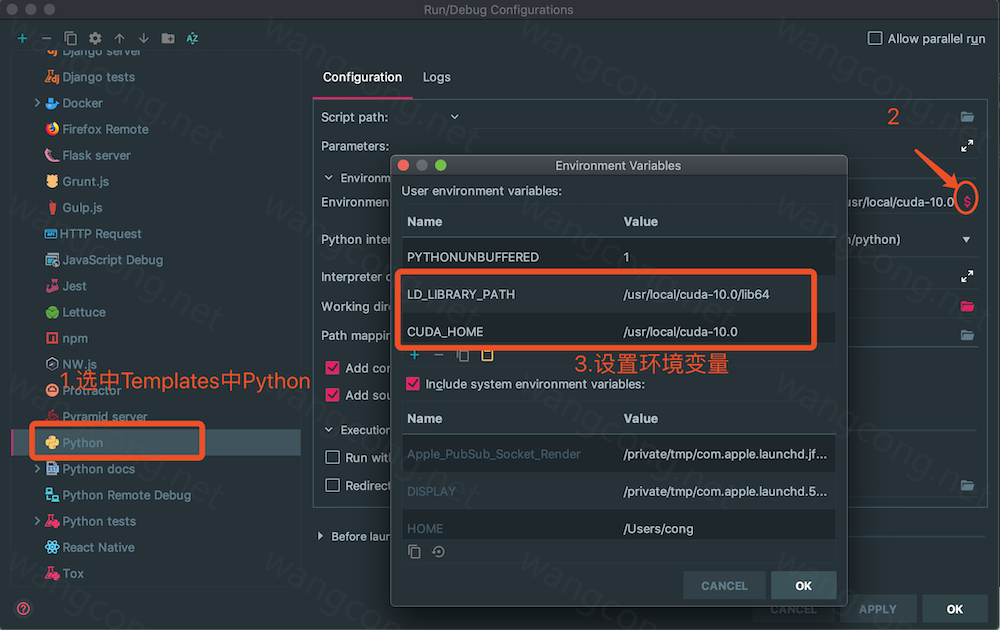Browse Script path folder icon

pyautogui.click(x=967, y=117)
